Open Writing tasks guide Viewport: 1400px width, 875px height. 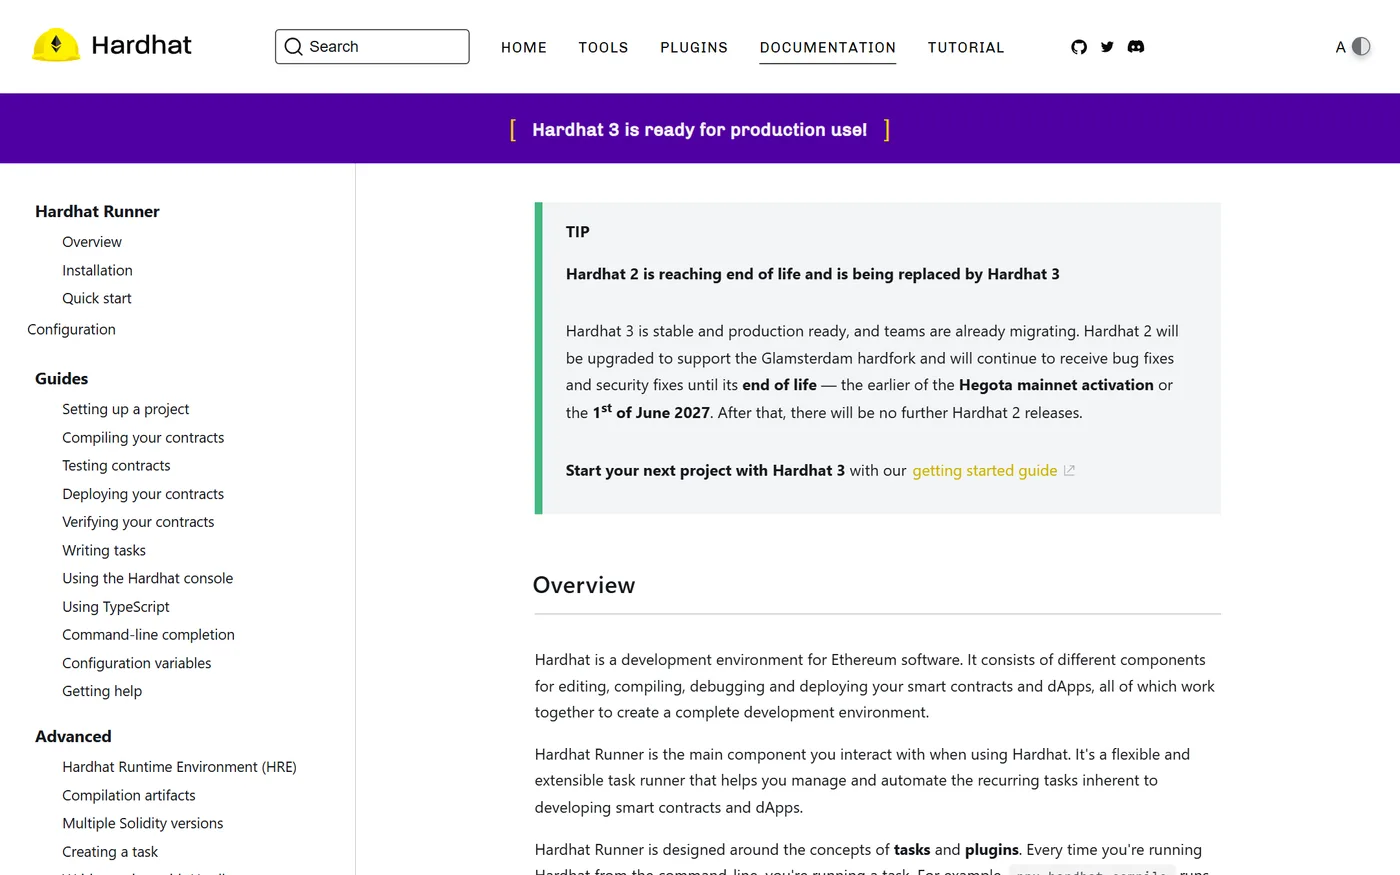point(104,550)
